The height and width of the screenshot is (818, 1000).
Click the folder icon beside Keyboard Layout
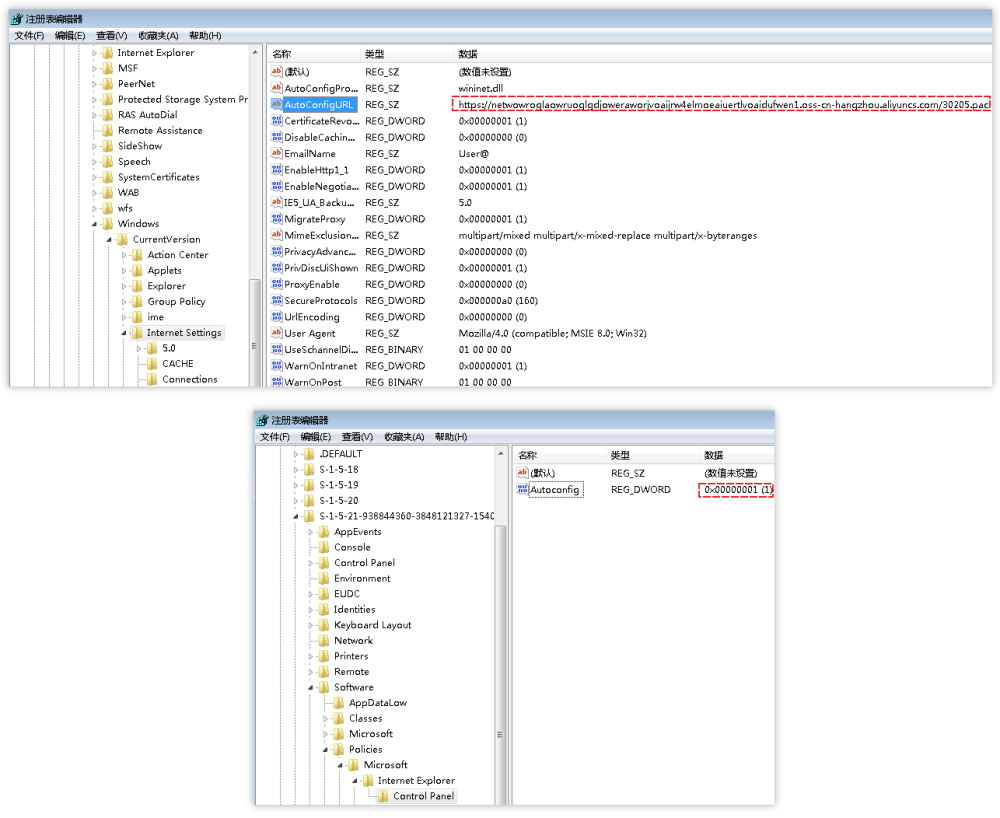pos(323,625)
